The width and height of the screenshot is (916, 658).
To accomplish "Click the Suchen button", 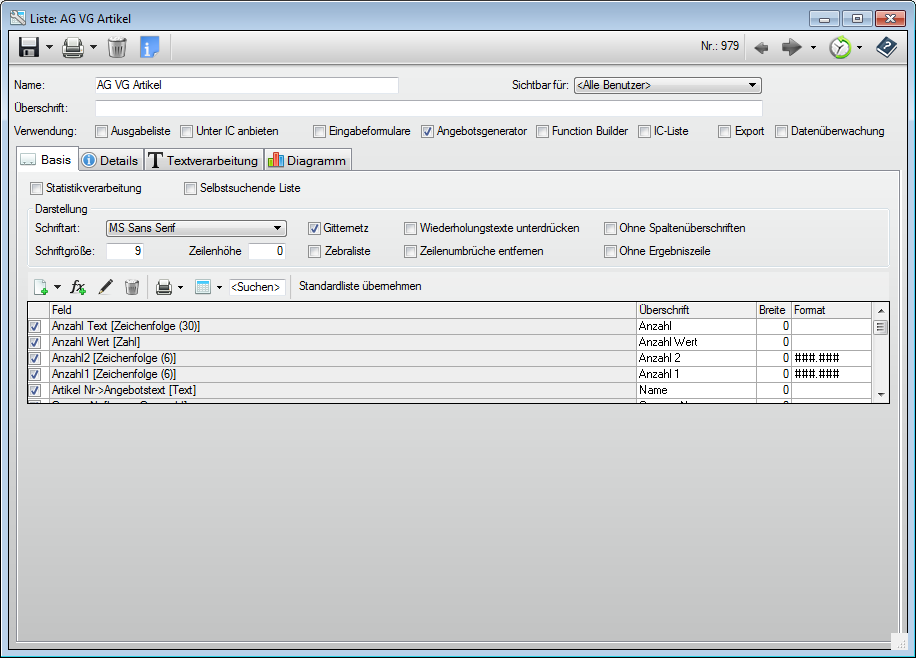I will click(259, 287).
